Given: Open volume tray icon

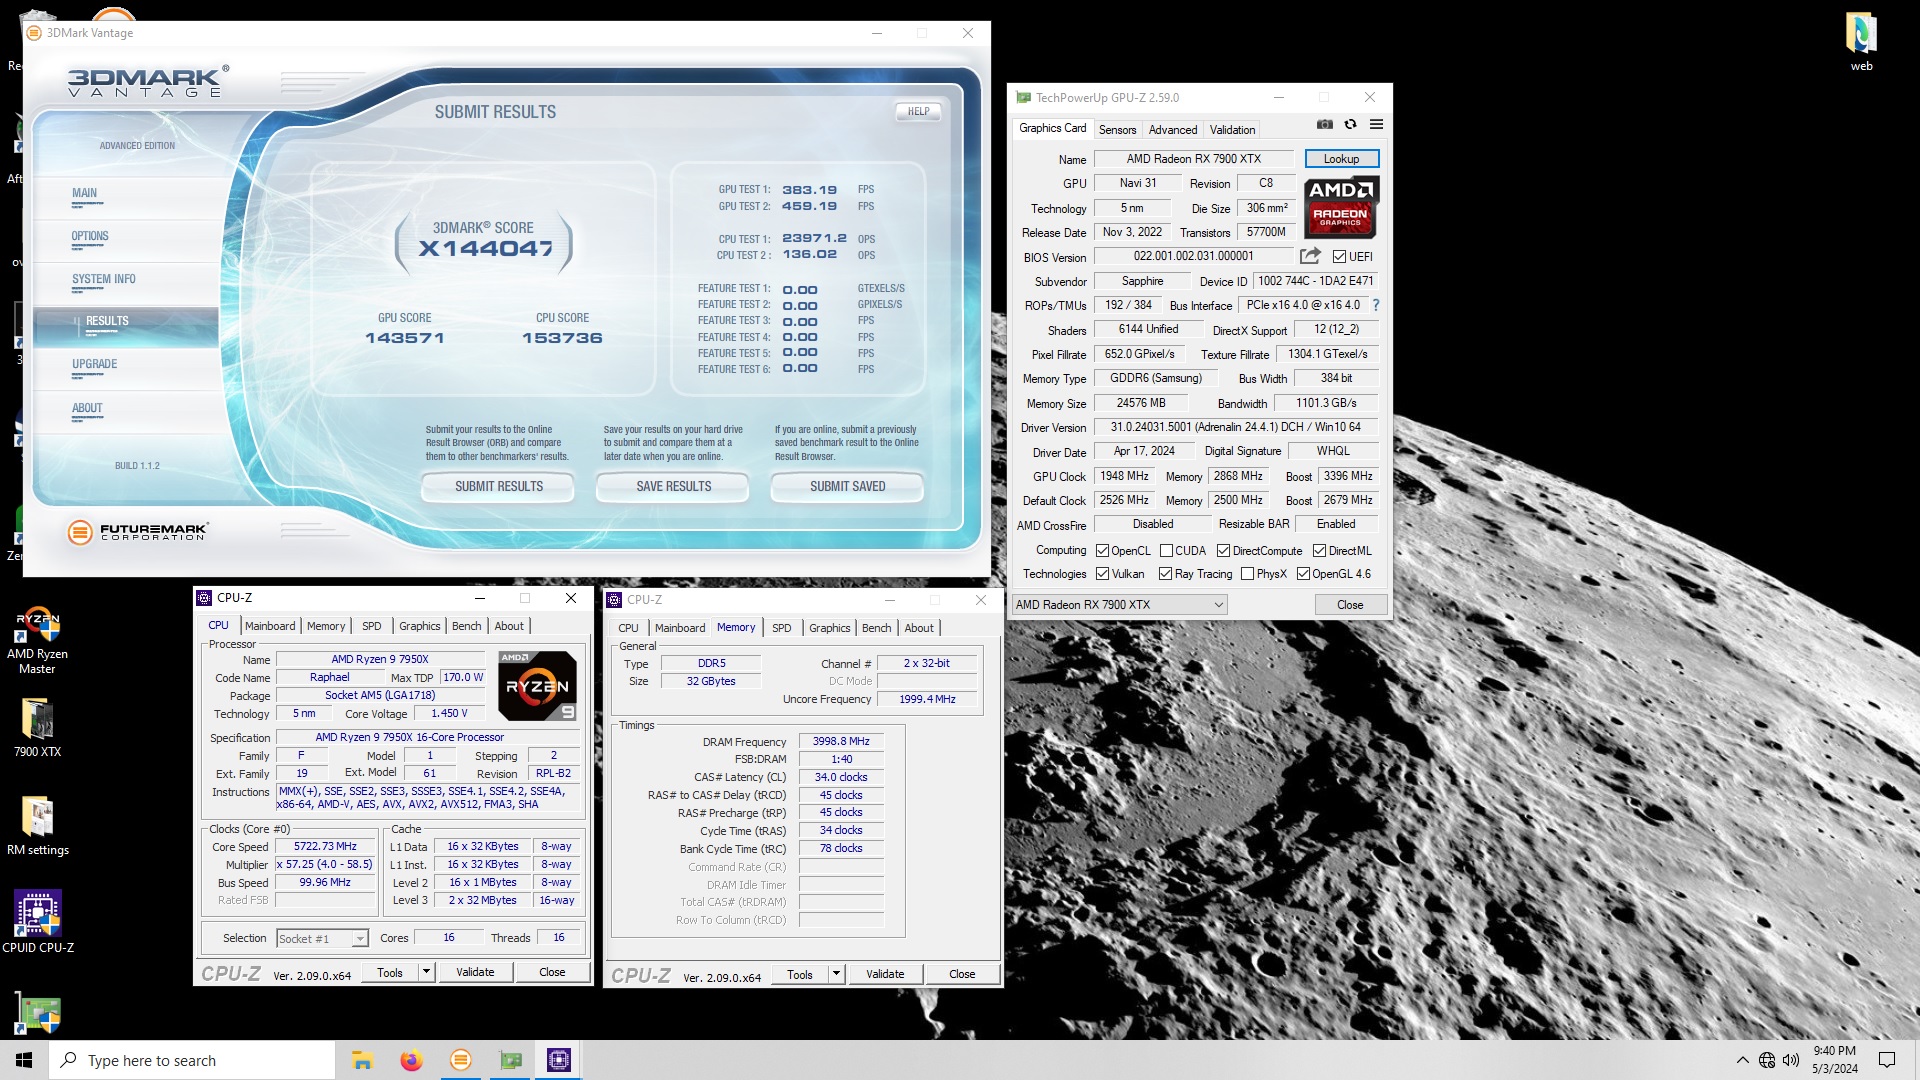Looking at the screenshot, I should [1791, 1060].
